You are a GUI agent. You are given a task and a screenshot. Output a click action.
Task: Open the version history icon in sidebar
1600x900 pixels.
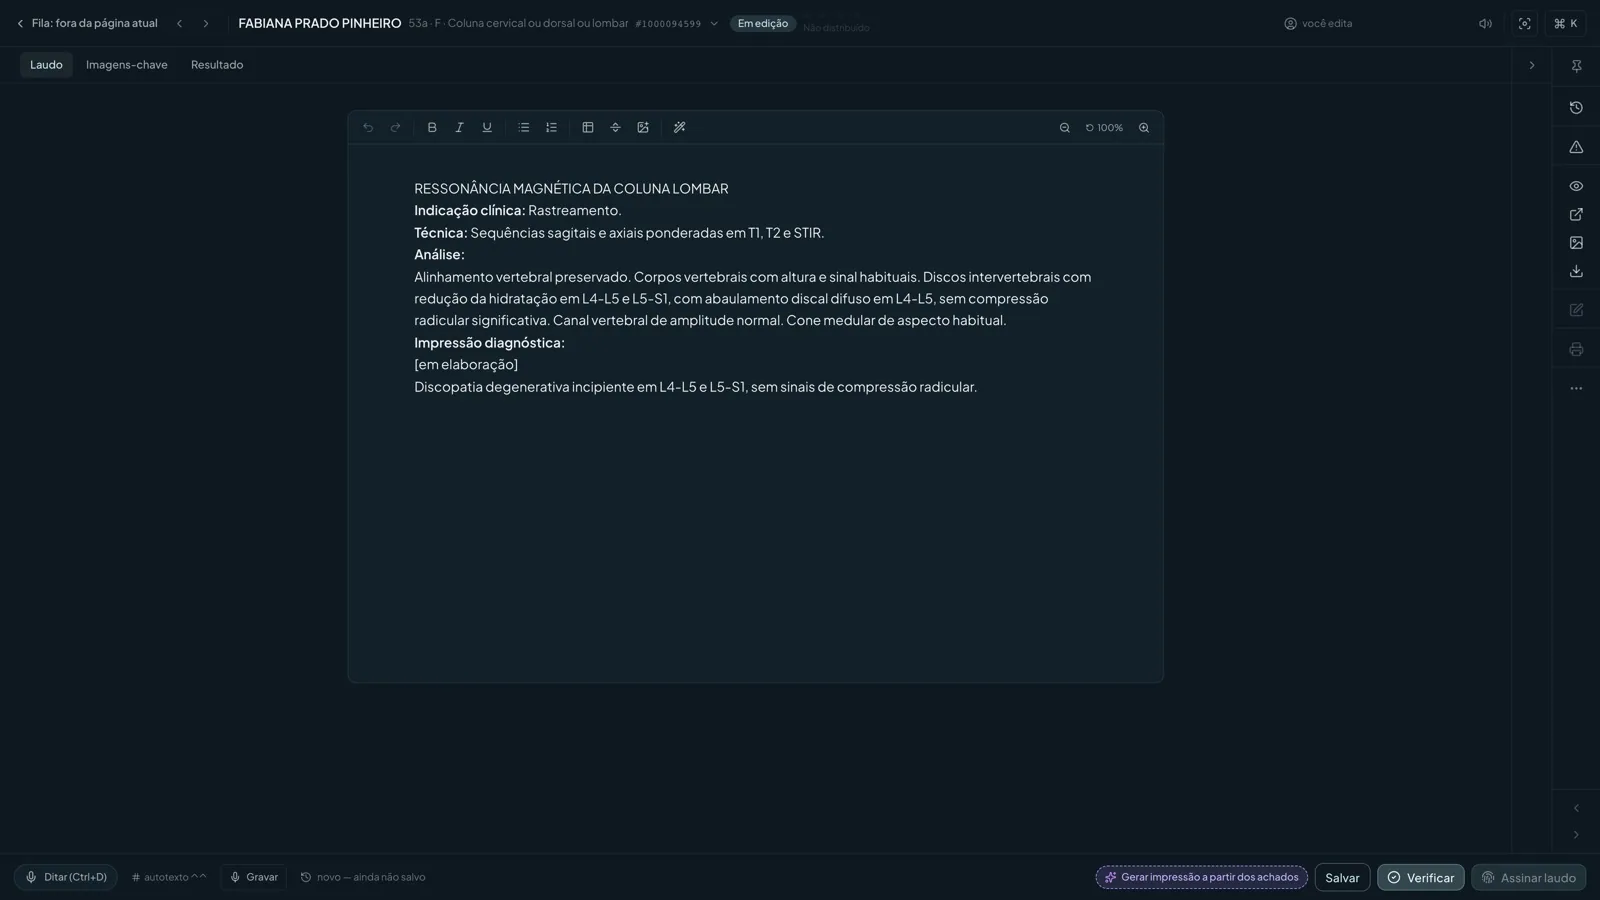pyautogui.click(x=1576, y=108)
